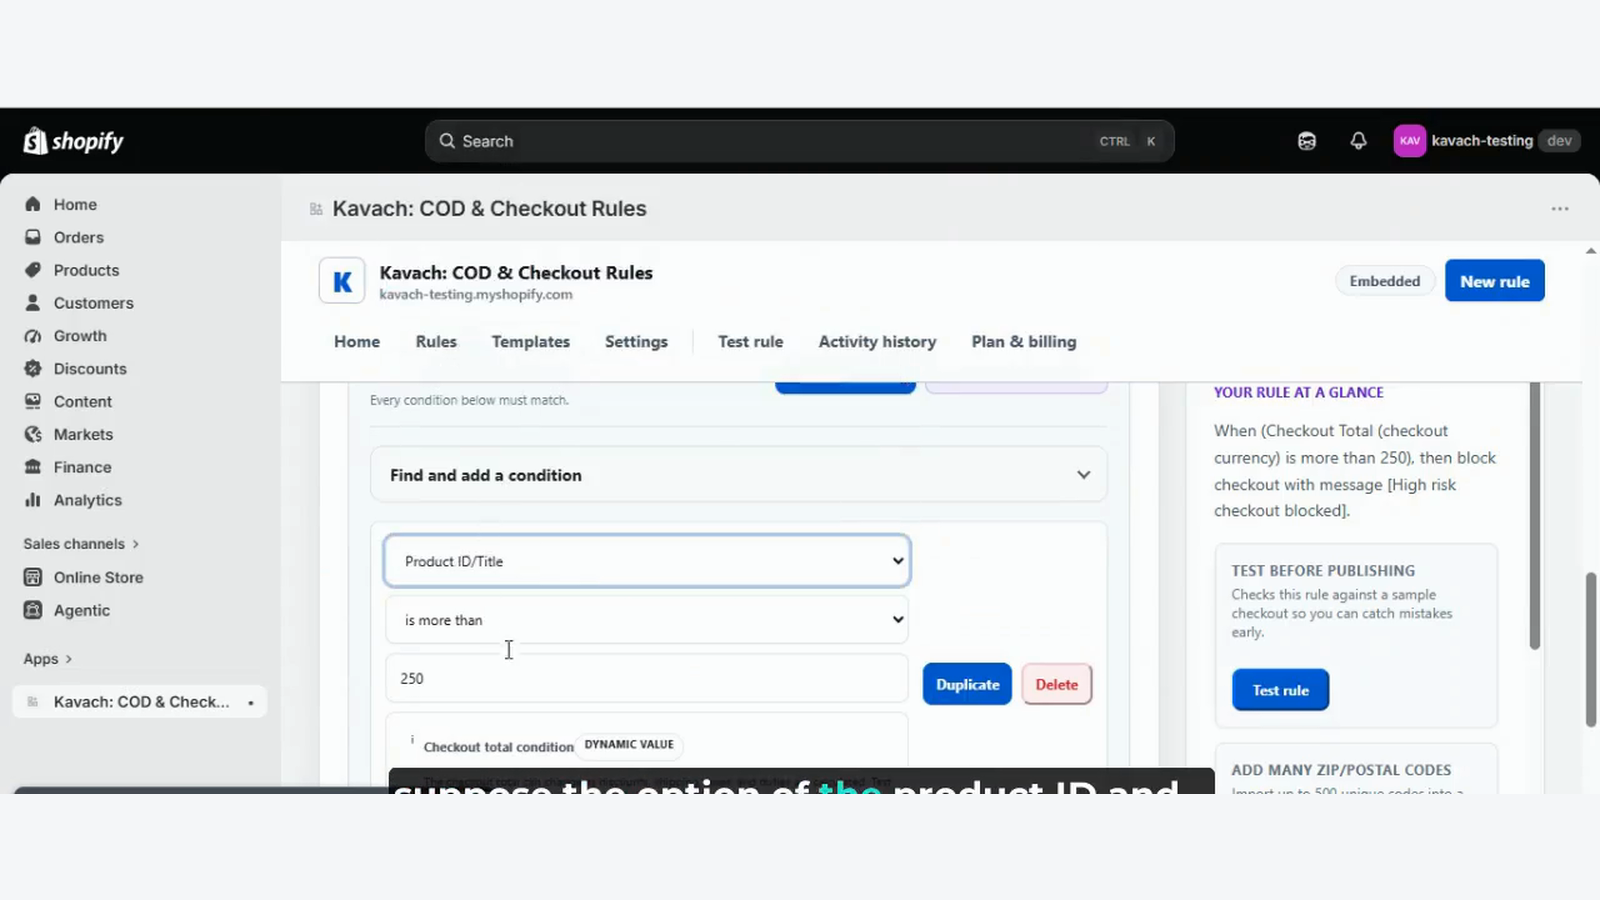Switch to the Activity history tab
This screenshot has width=1600, height=900.
coord(877,341)
